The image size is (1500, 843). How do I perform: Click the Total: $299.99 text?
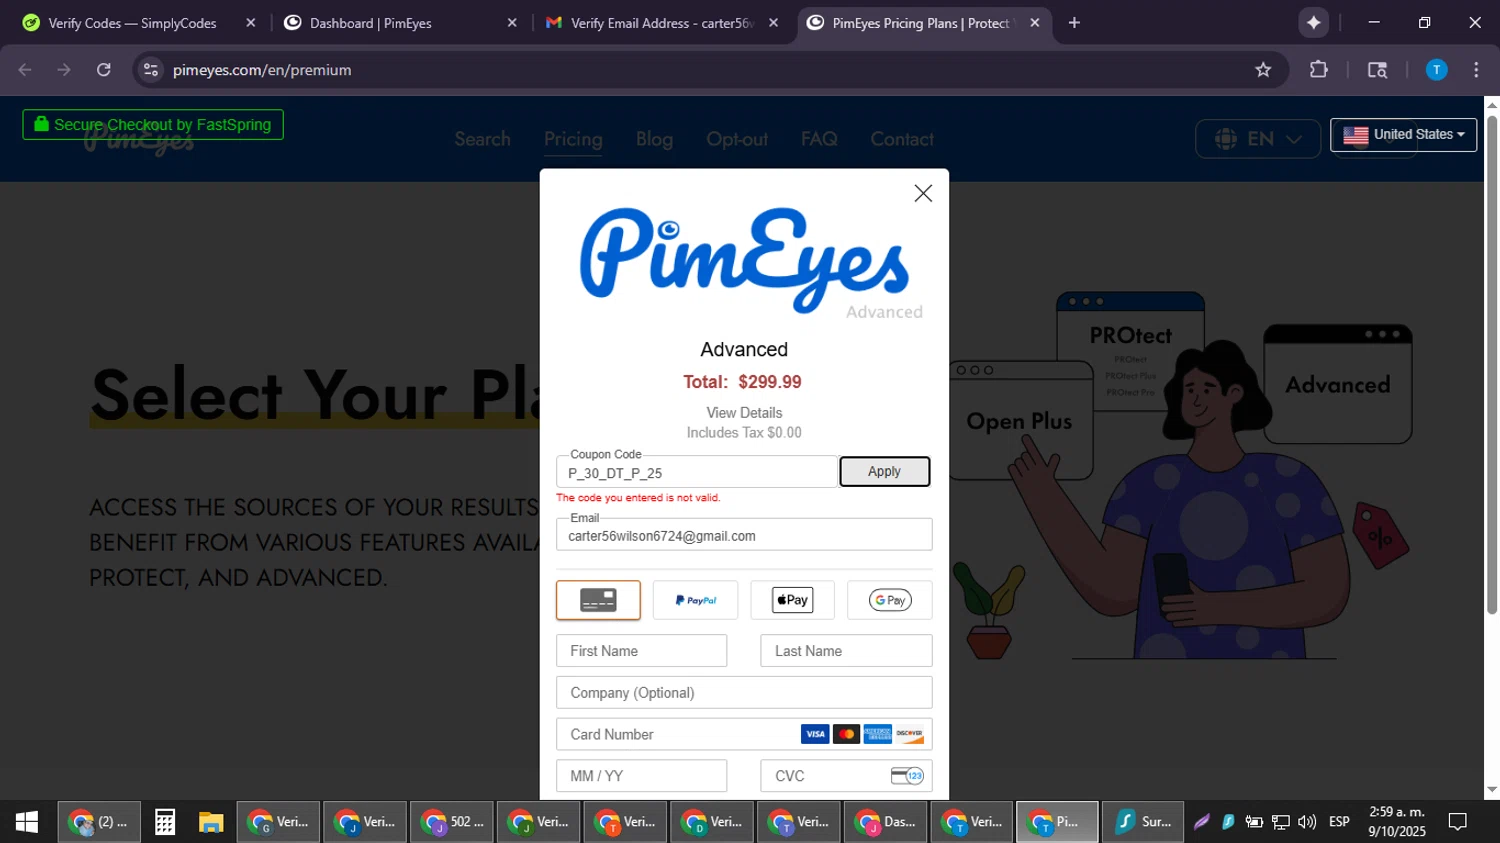pyautogui.click(x=742, y=382)
